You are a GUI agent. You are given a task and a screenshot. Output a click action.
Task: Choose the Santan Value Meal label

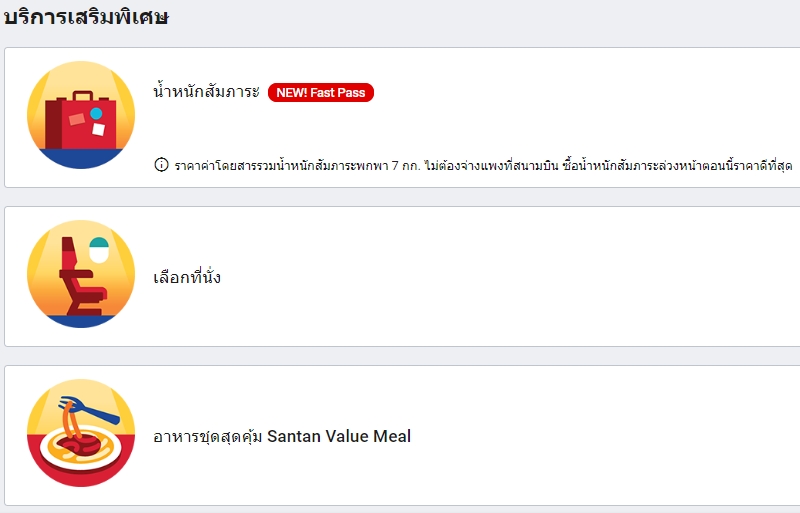pyautogui.click(x=282, y=436)
